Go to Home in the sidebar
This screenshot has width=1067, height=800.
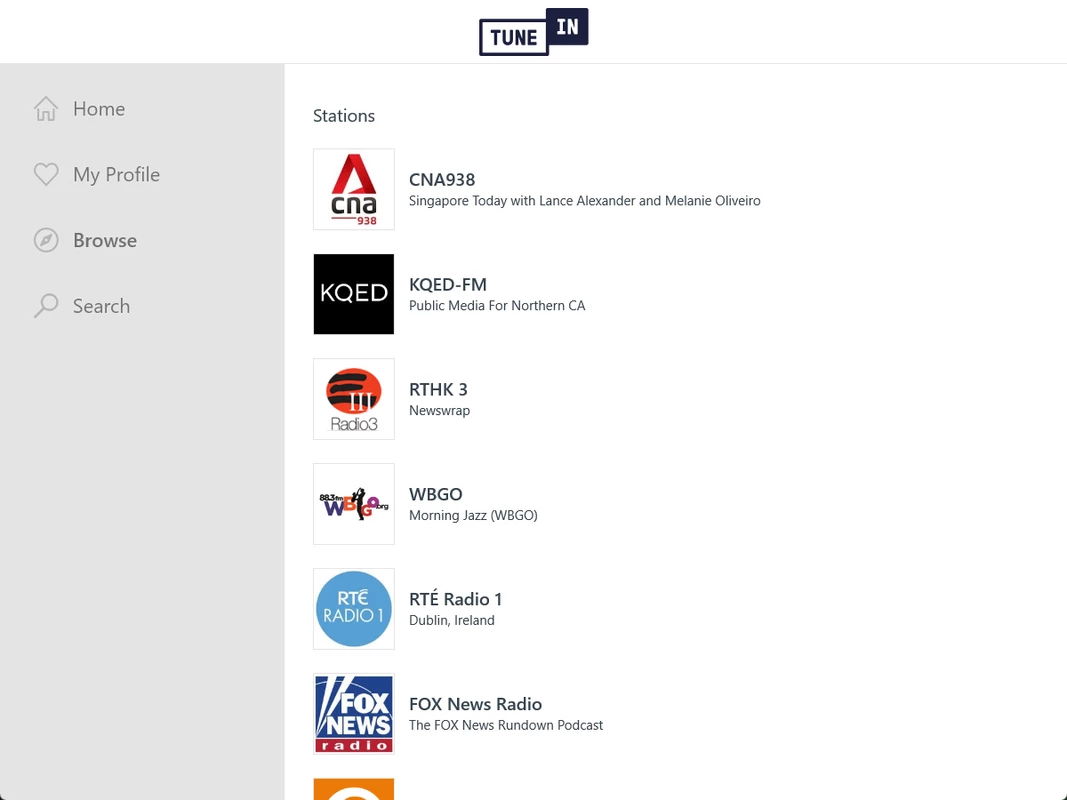click(x=99, y=109)
